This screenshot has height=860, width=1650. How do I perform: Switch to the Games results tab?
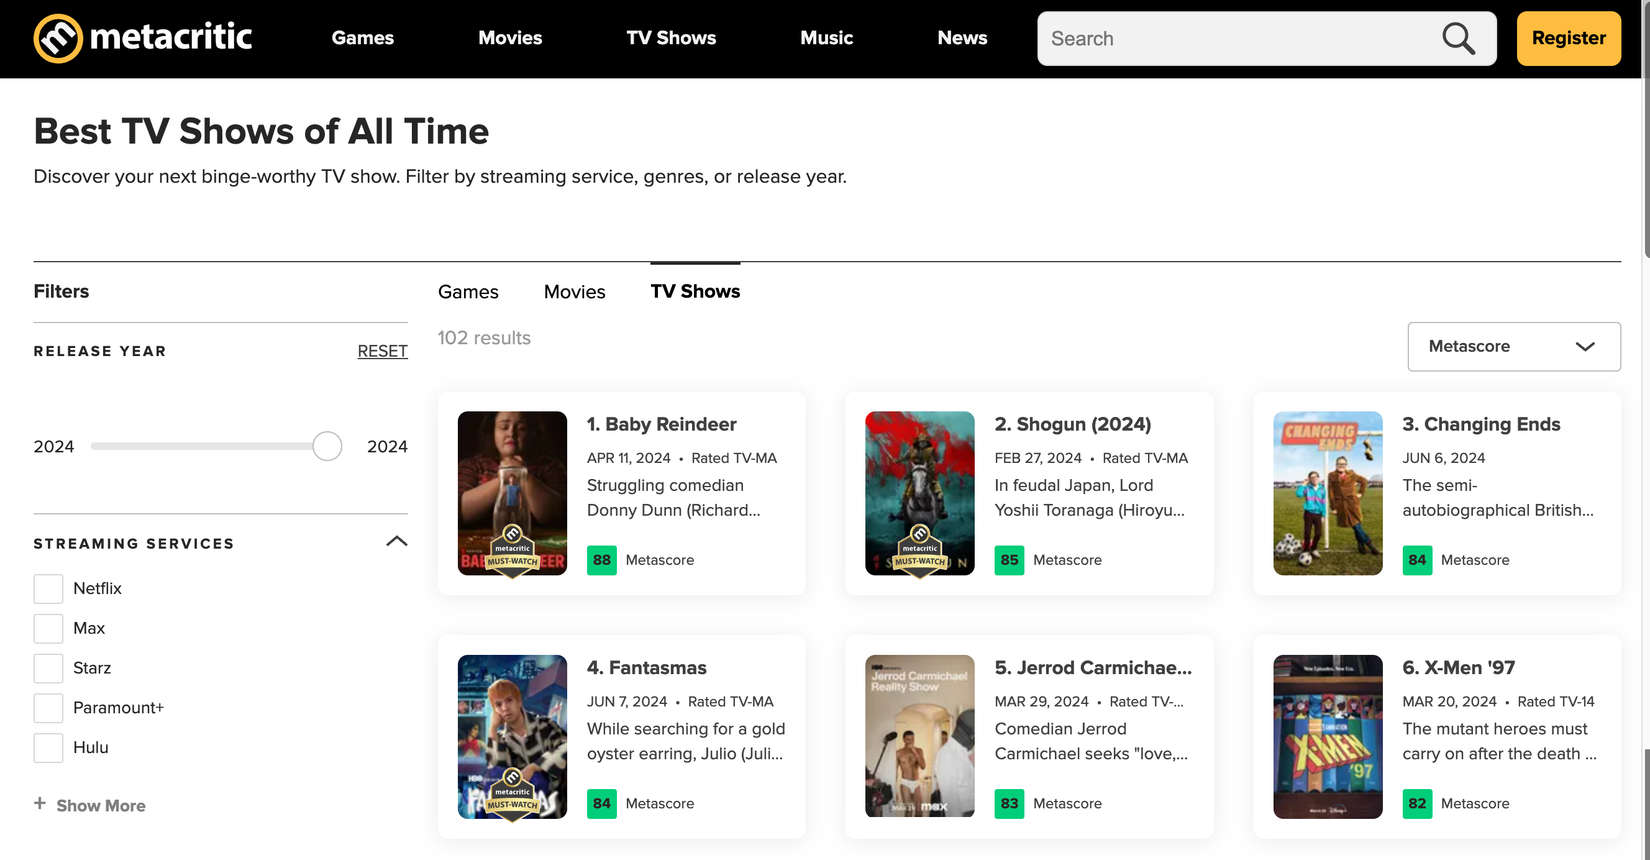pyautogui.click(x=468, y=292)
